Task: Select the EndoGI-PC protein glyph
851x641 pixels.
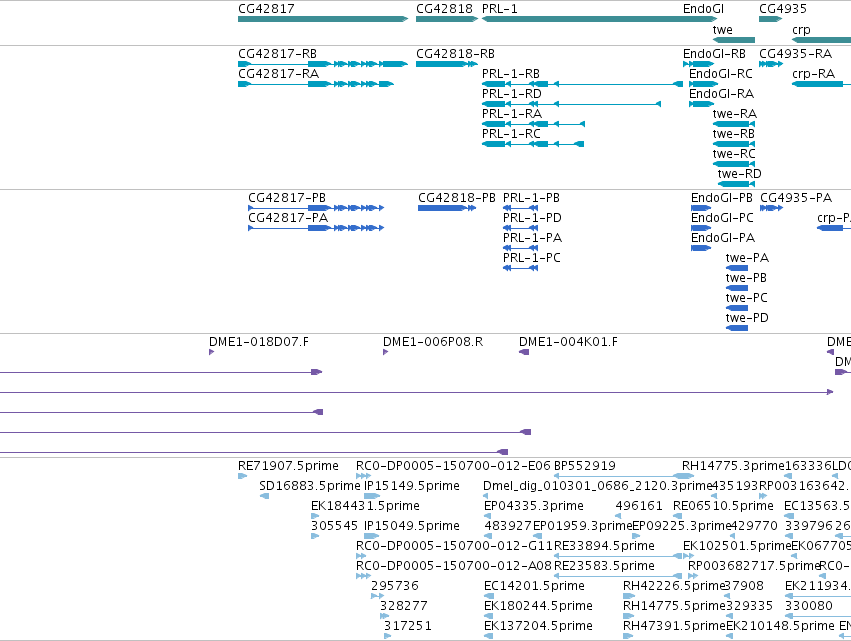Action: (701, 228)
